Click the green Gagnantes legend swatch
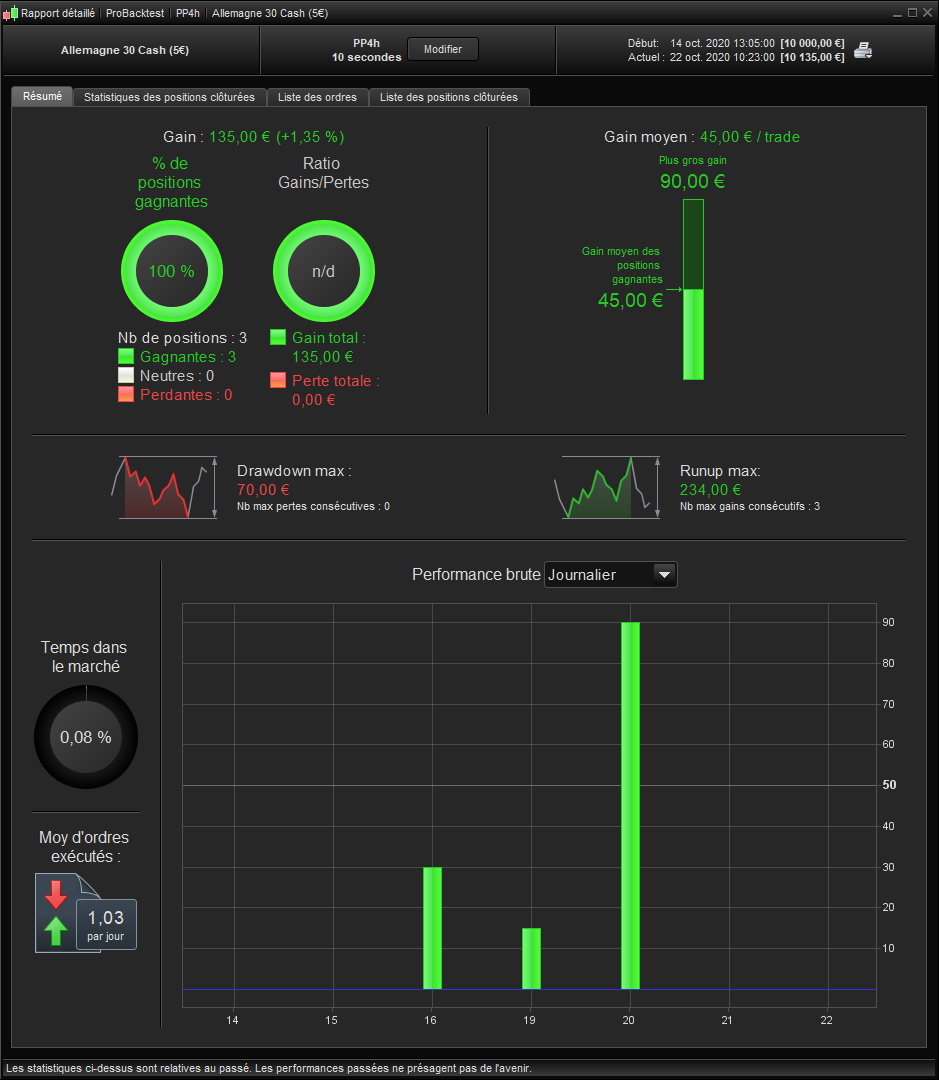Viewport: 939px width, 1080px height. click(x=125, y=356)
